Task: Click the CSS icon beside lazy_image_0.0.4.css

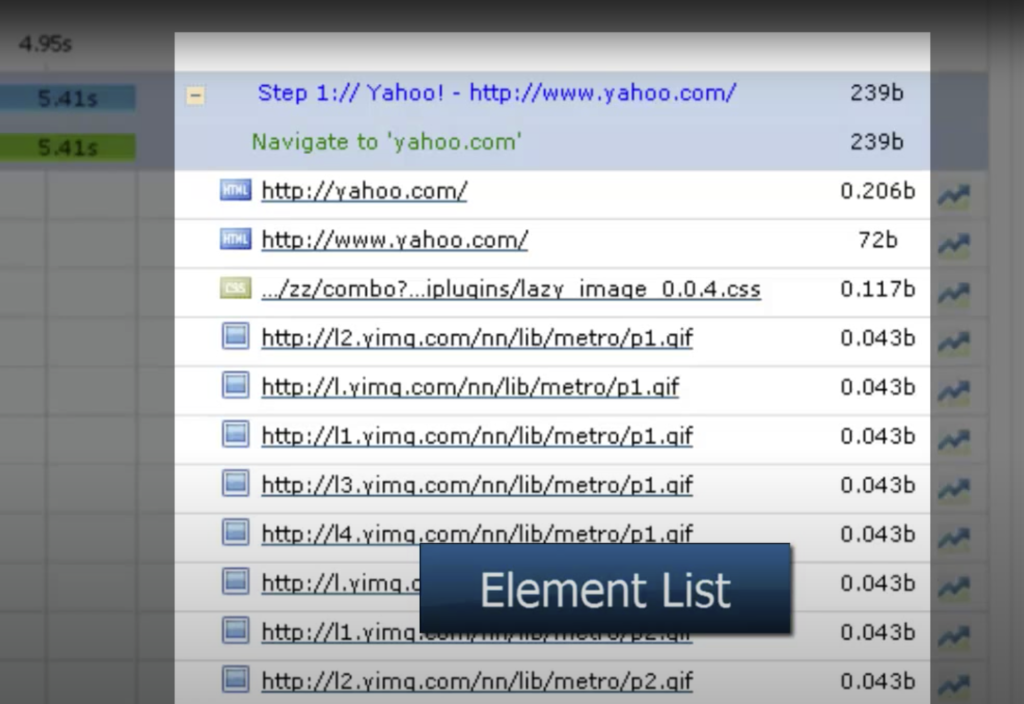Action: [235, 288]
